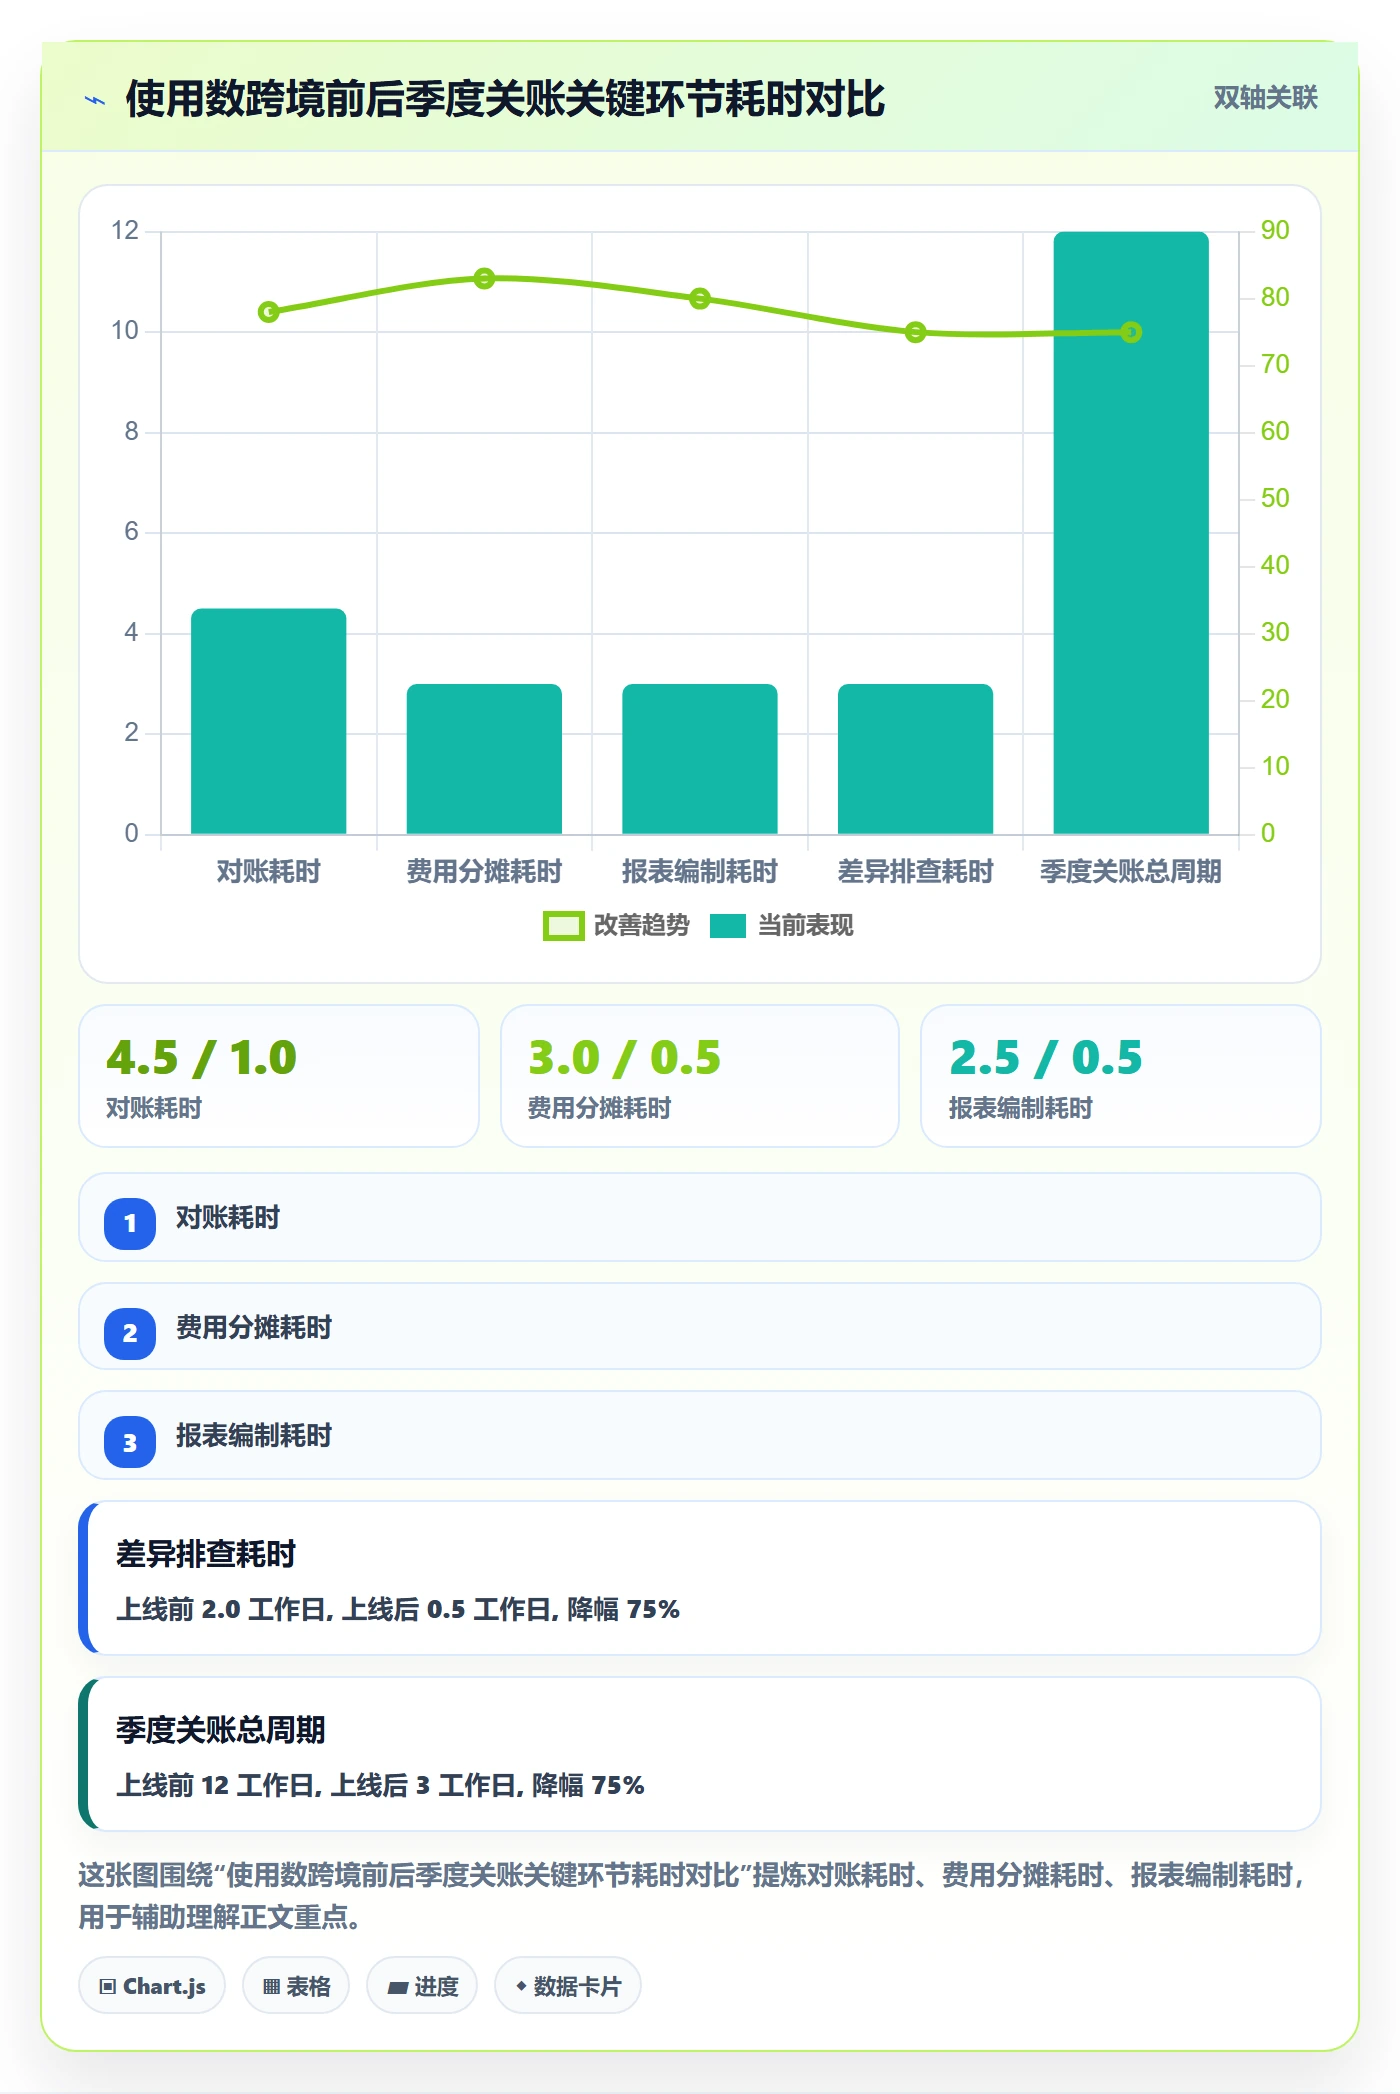Click the 对账耗时 text in list row 1

[228, 1218]
